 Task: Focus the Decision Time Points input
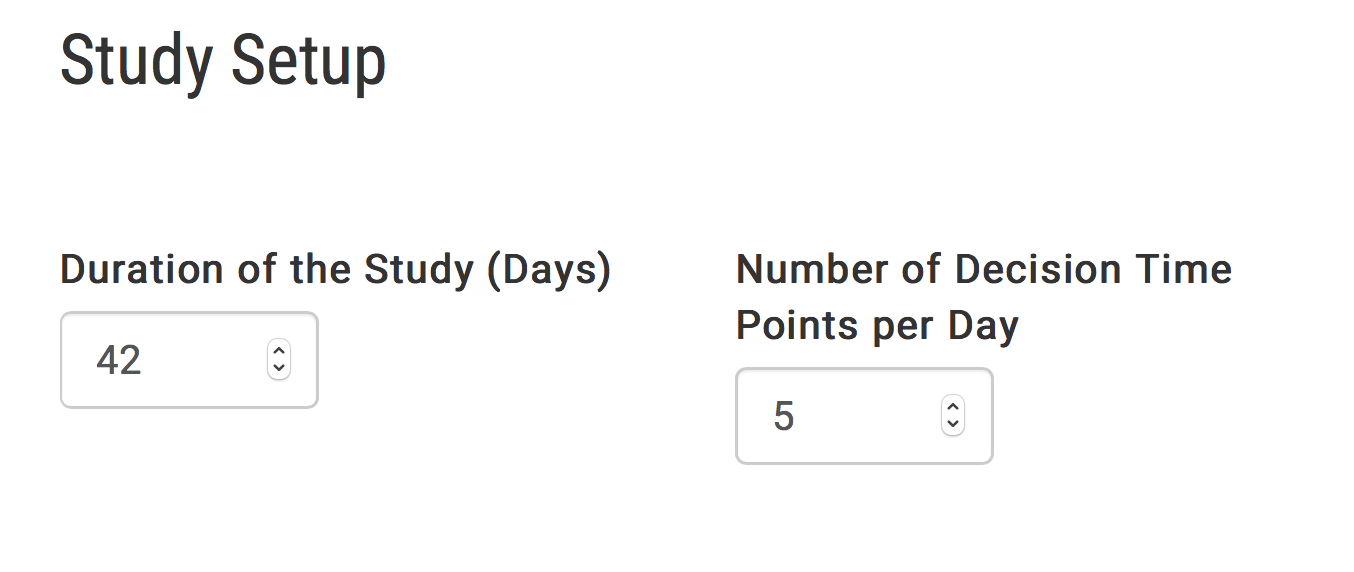pyautogui.click(x=840, y=416)
